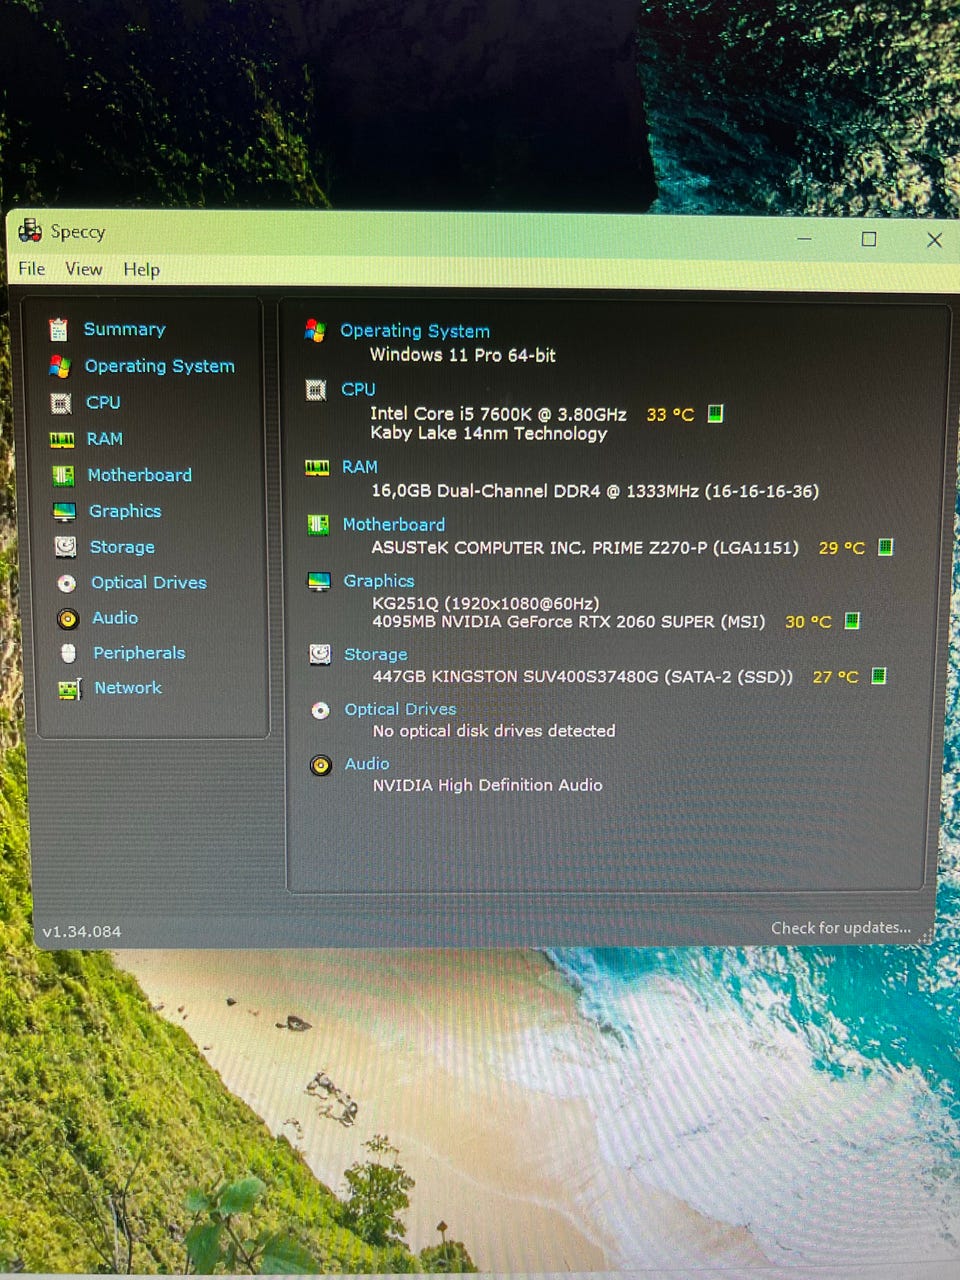
Task: Click the CPU temperature indicator beside 33 °C
Action: [715, 413]
